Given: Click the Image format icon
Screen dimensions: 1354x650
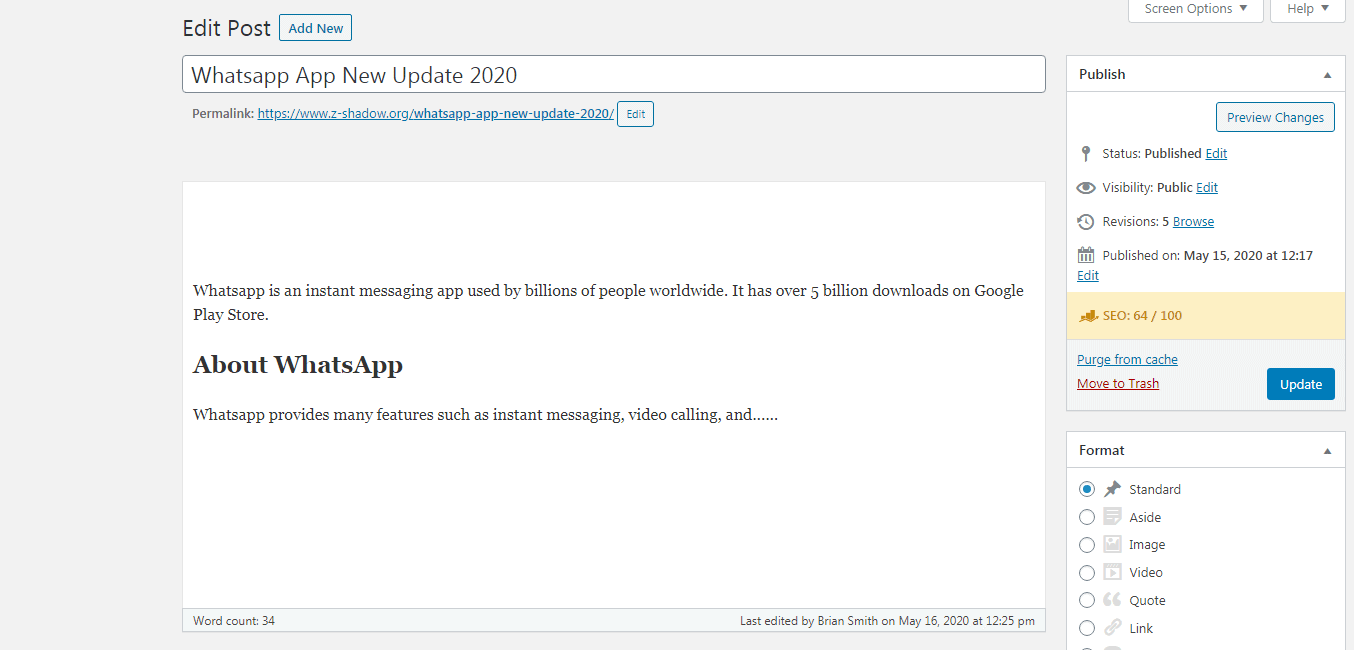Looking at the screenshot, I should 1112,545.
